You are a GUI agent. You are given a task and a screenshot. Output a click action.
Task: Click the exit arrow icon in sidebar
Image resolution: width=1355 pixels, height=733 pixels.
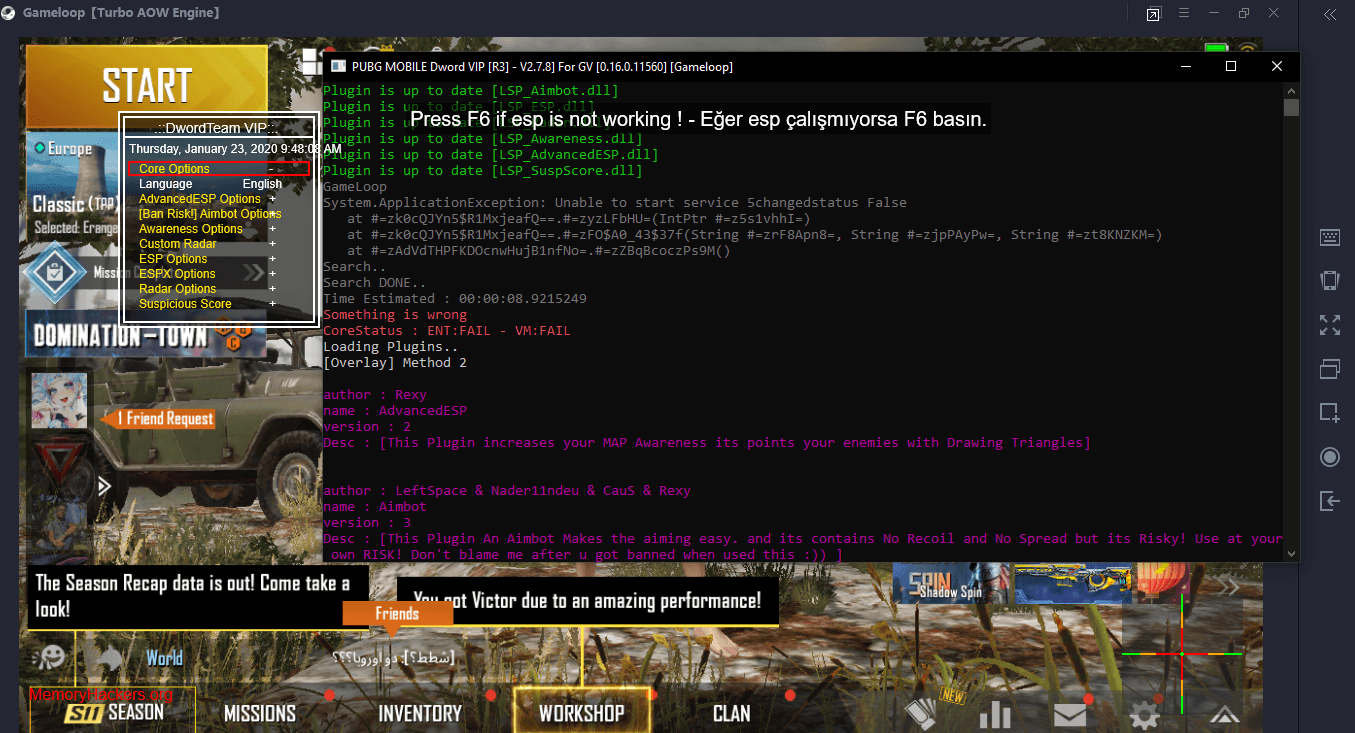point(1329,501)
